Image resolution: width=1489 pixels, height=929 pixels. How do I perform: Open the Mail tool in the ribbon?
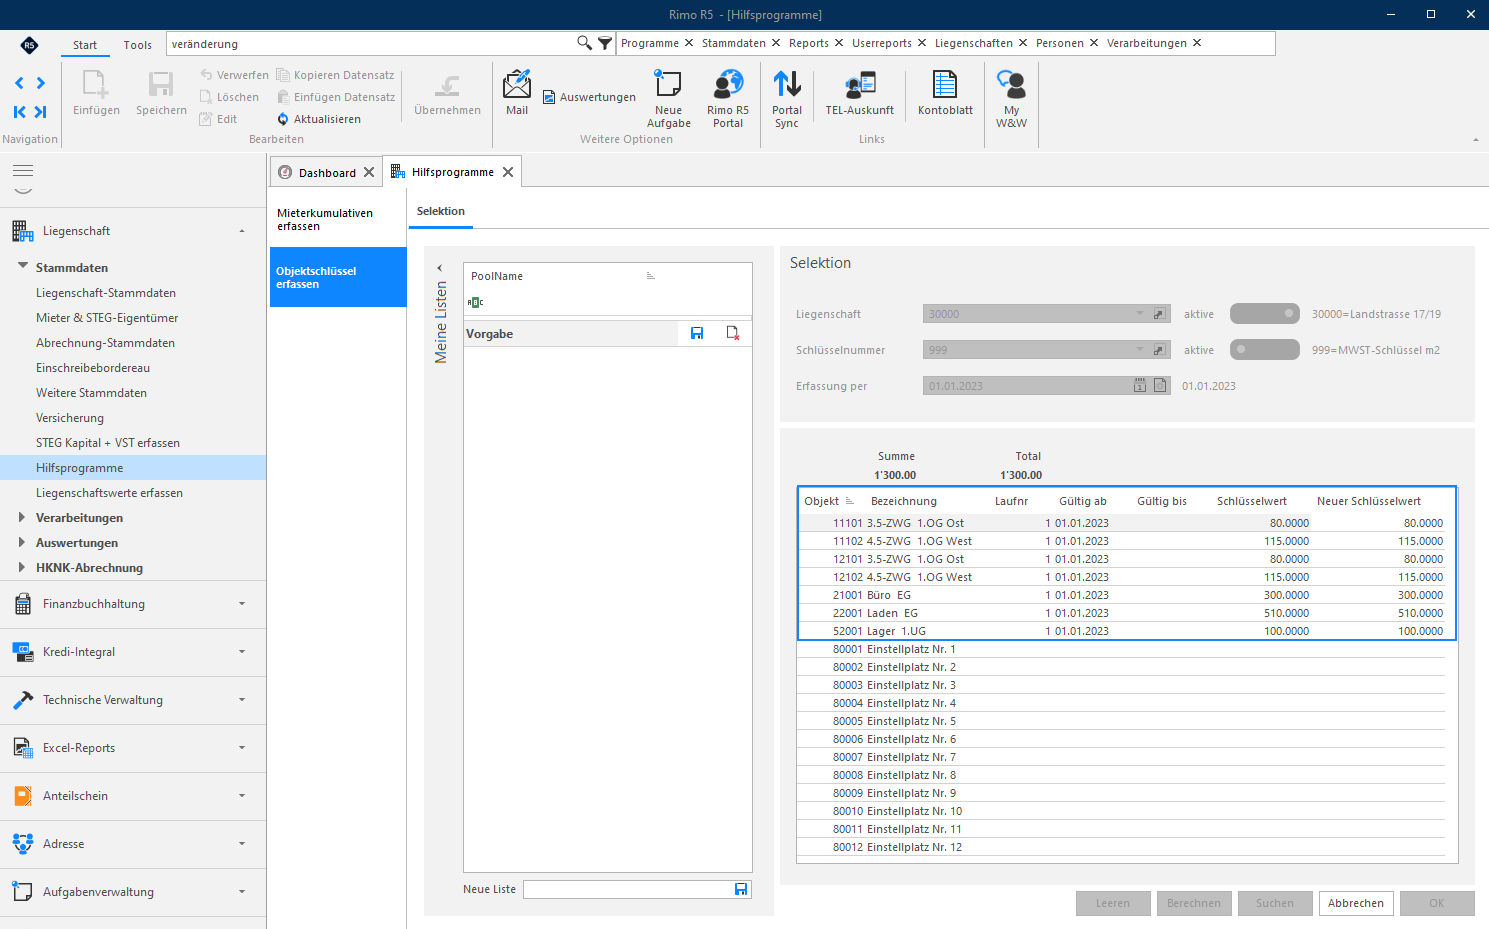[517, 93]
